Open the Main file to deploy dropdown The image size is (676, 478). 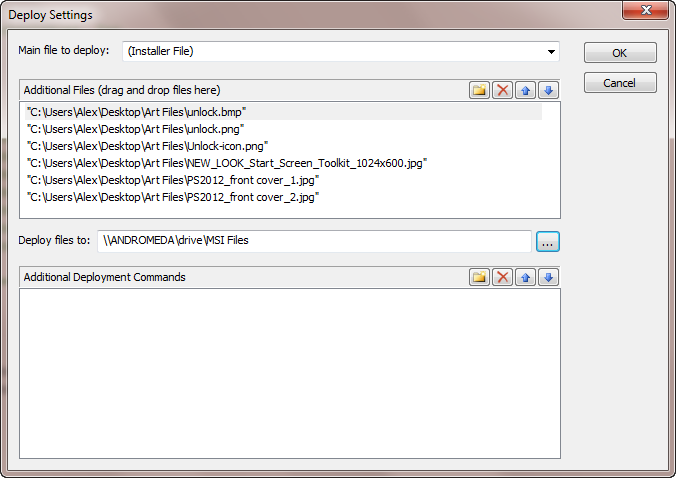pyautogui.click(x=341, y=51)
